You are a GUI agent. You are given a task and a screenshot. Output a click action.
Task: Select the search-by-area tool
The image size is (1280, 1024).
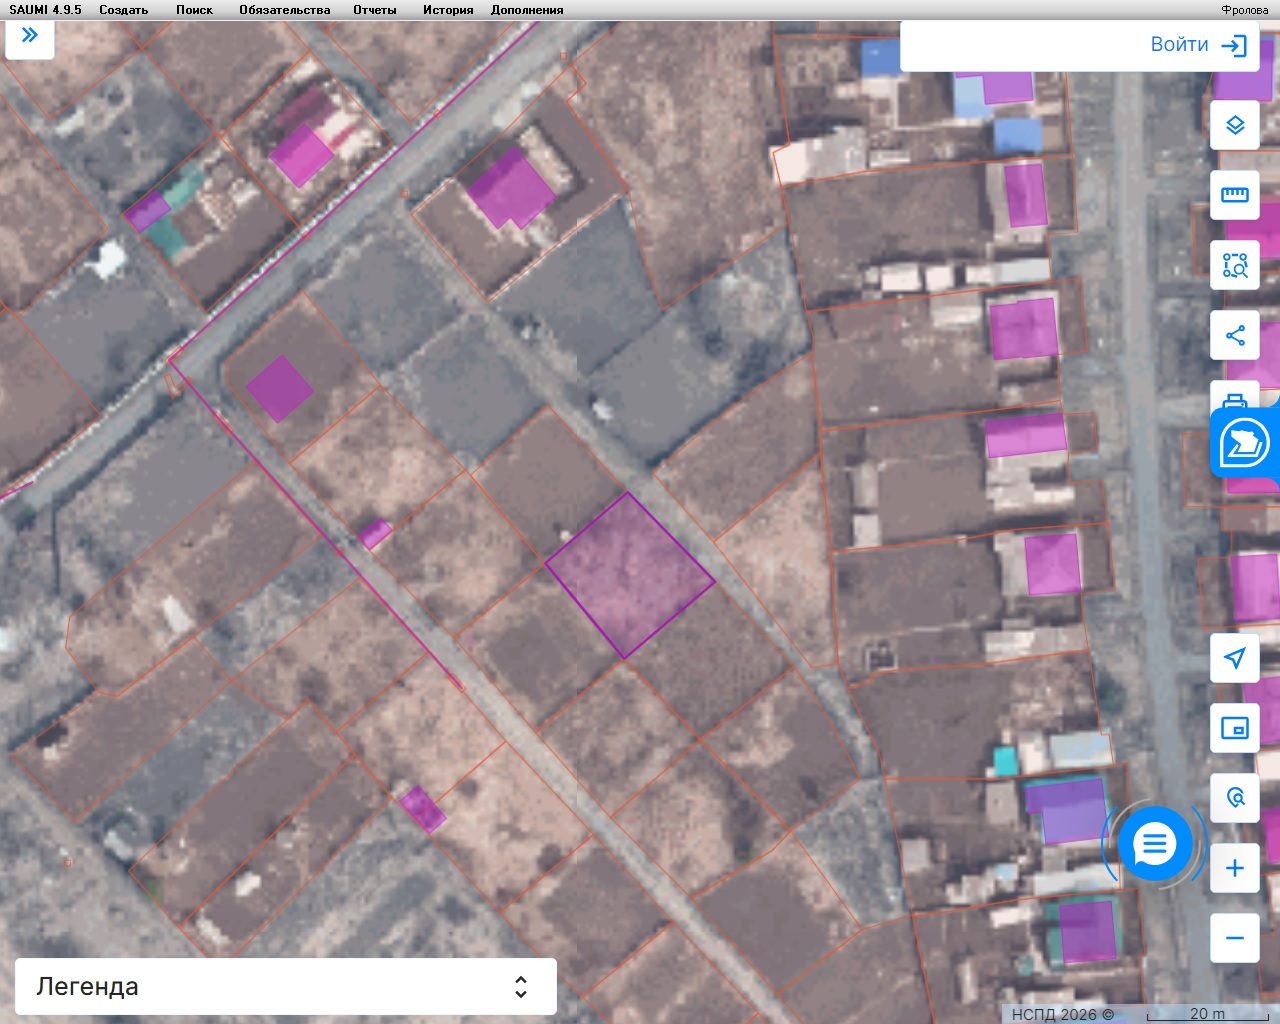tap(1235, 266)
